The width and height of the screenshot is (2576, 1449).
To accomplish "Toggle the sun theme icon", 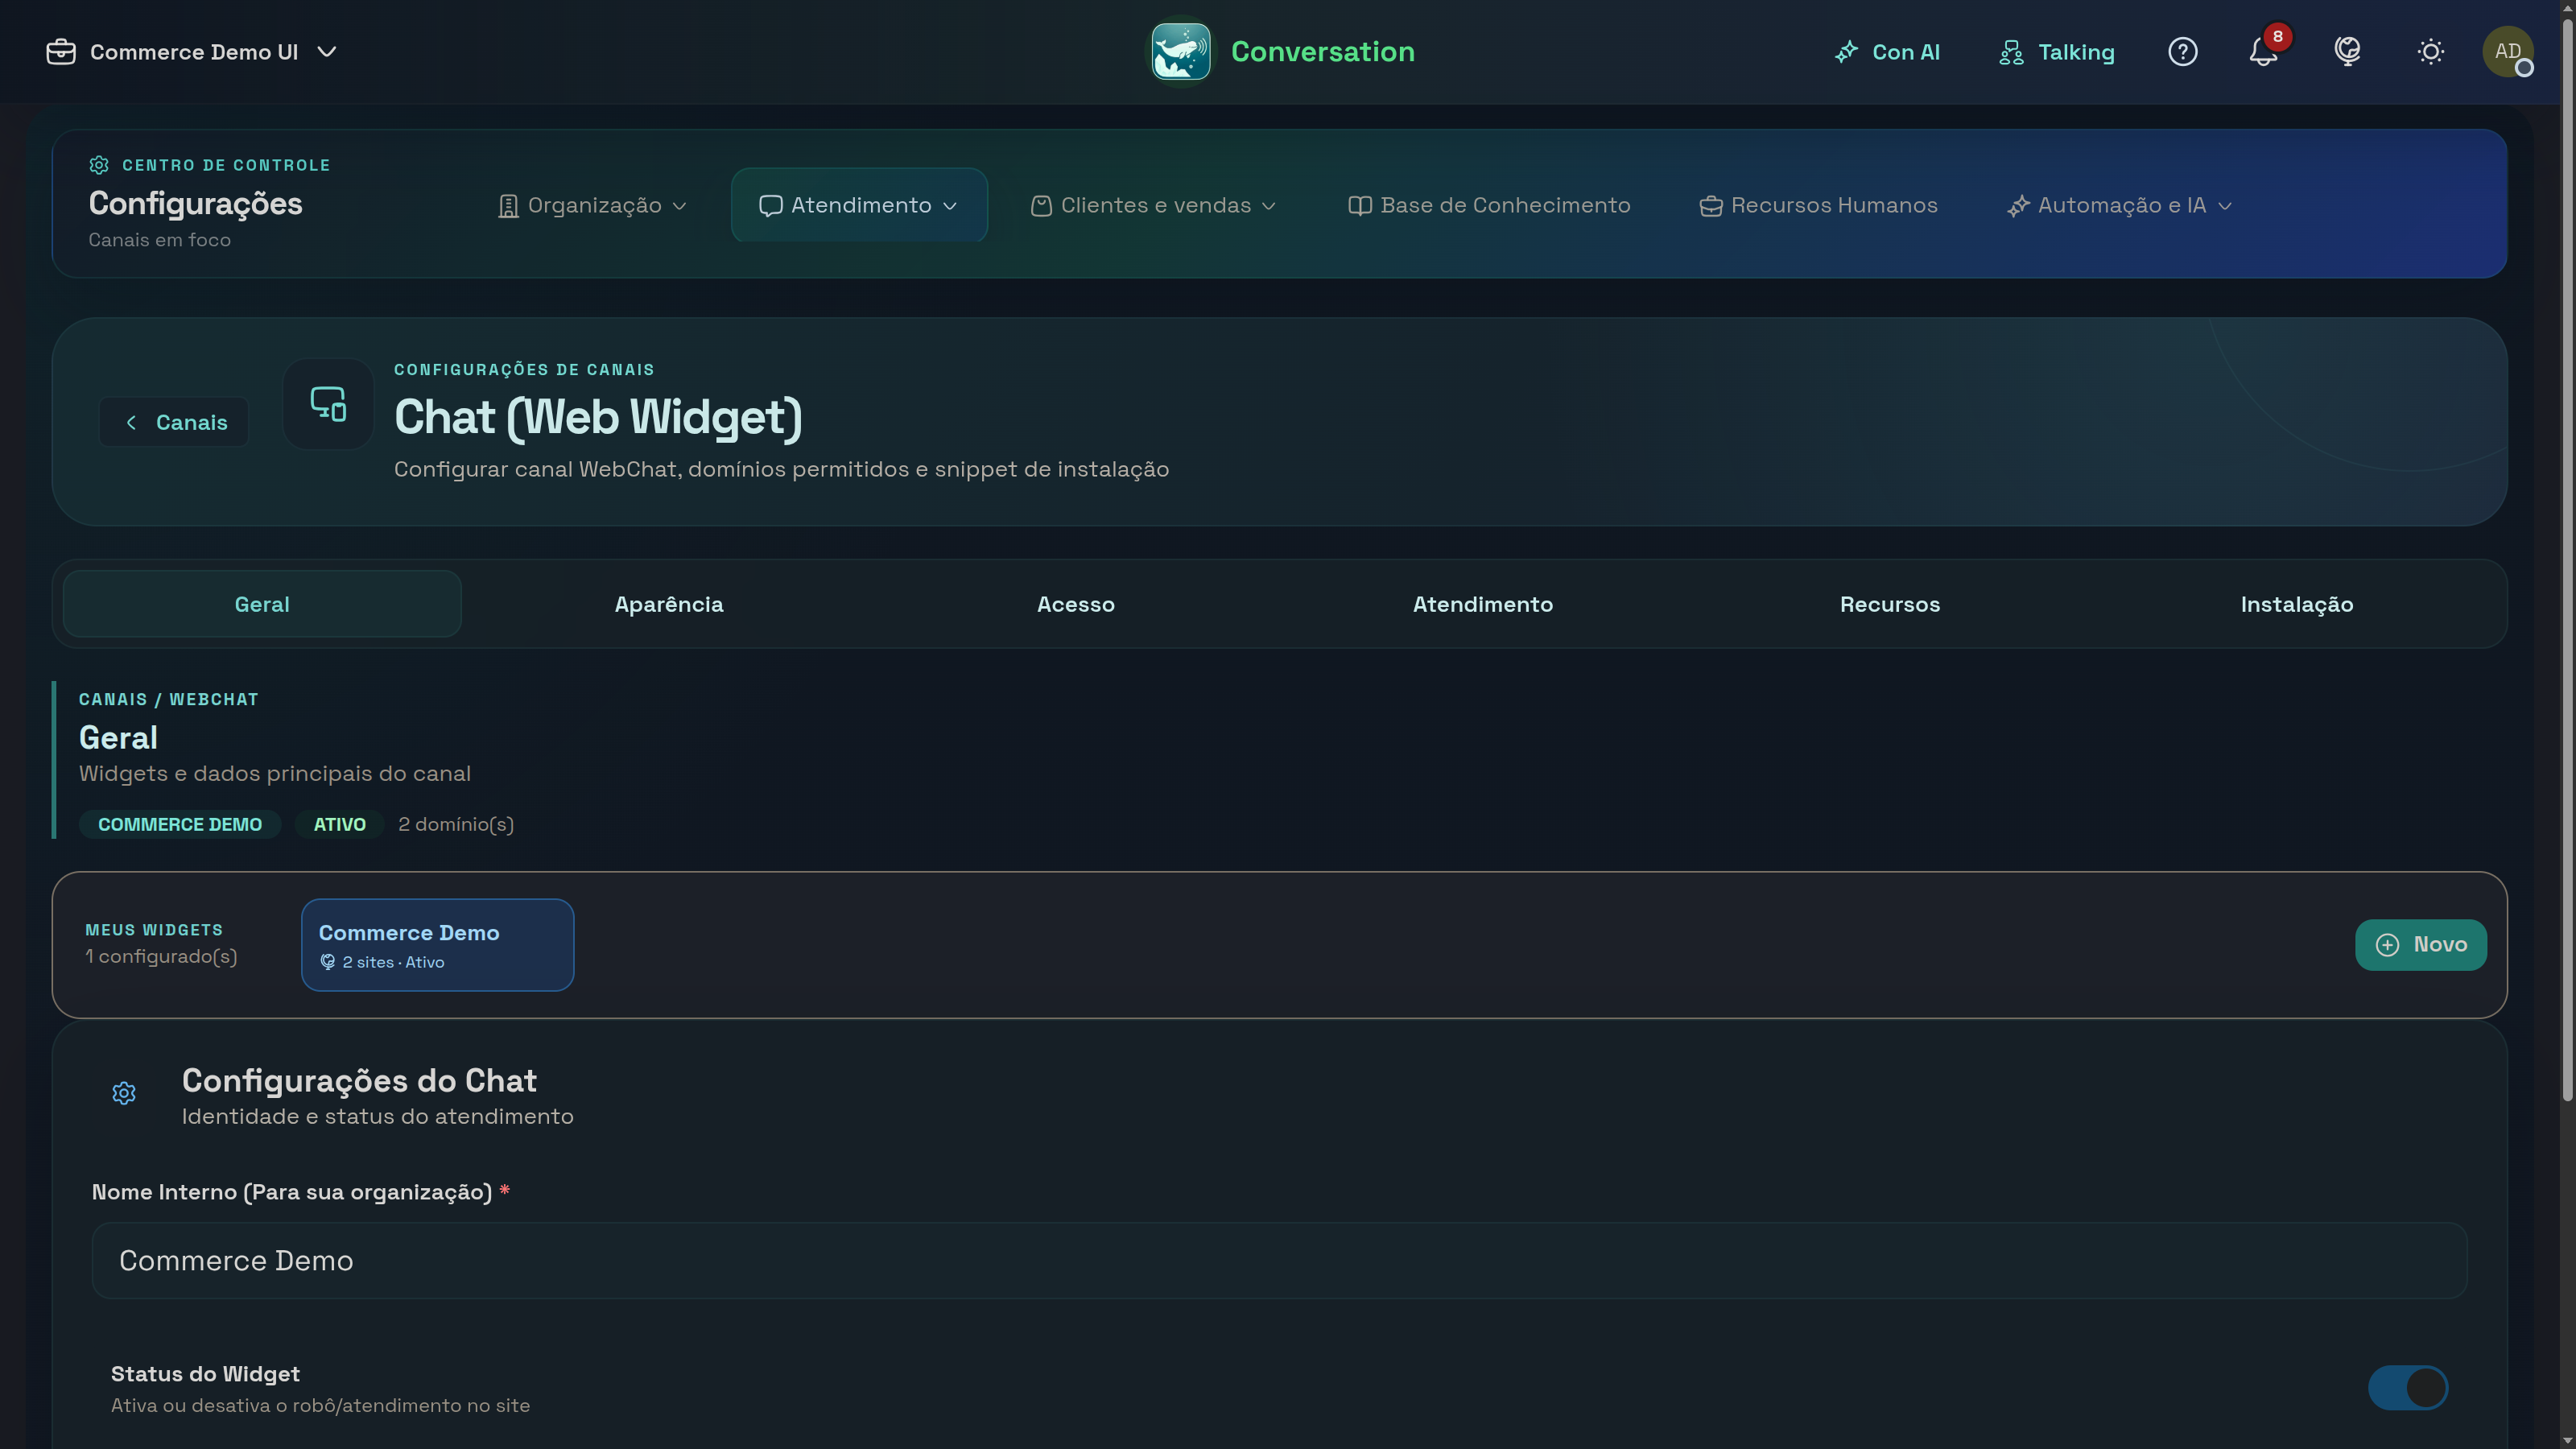I will tap(2431, 52).
